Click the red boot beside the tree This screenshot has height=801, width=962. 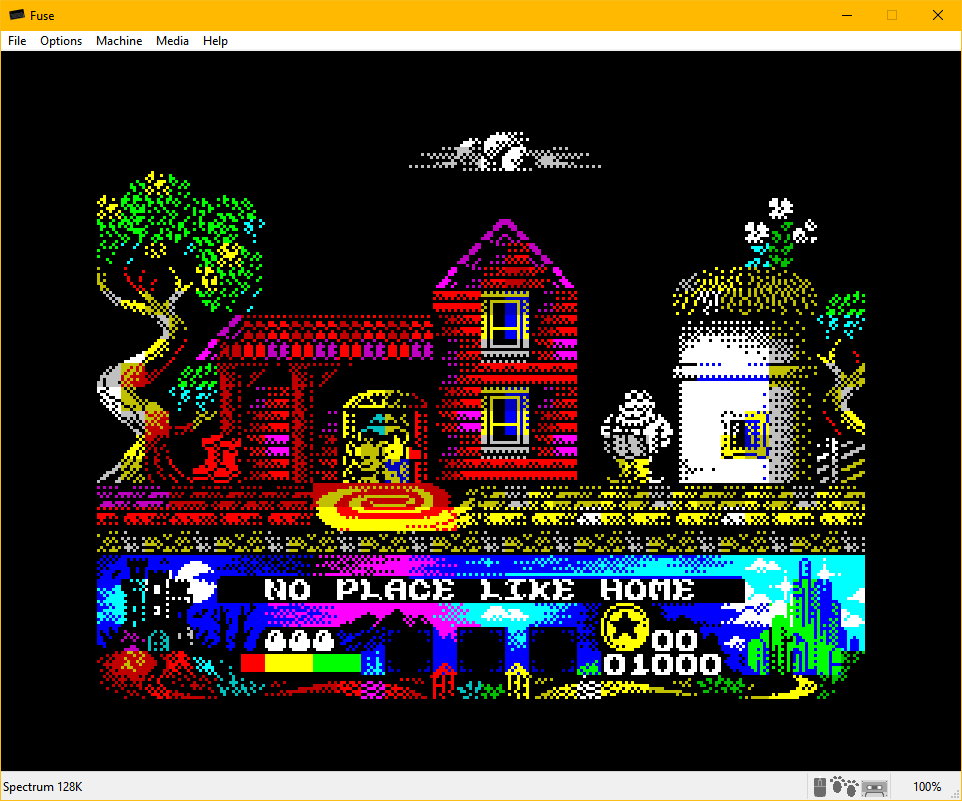pos(216,458)
